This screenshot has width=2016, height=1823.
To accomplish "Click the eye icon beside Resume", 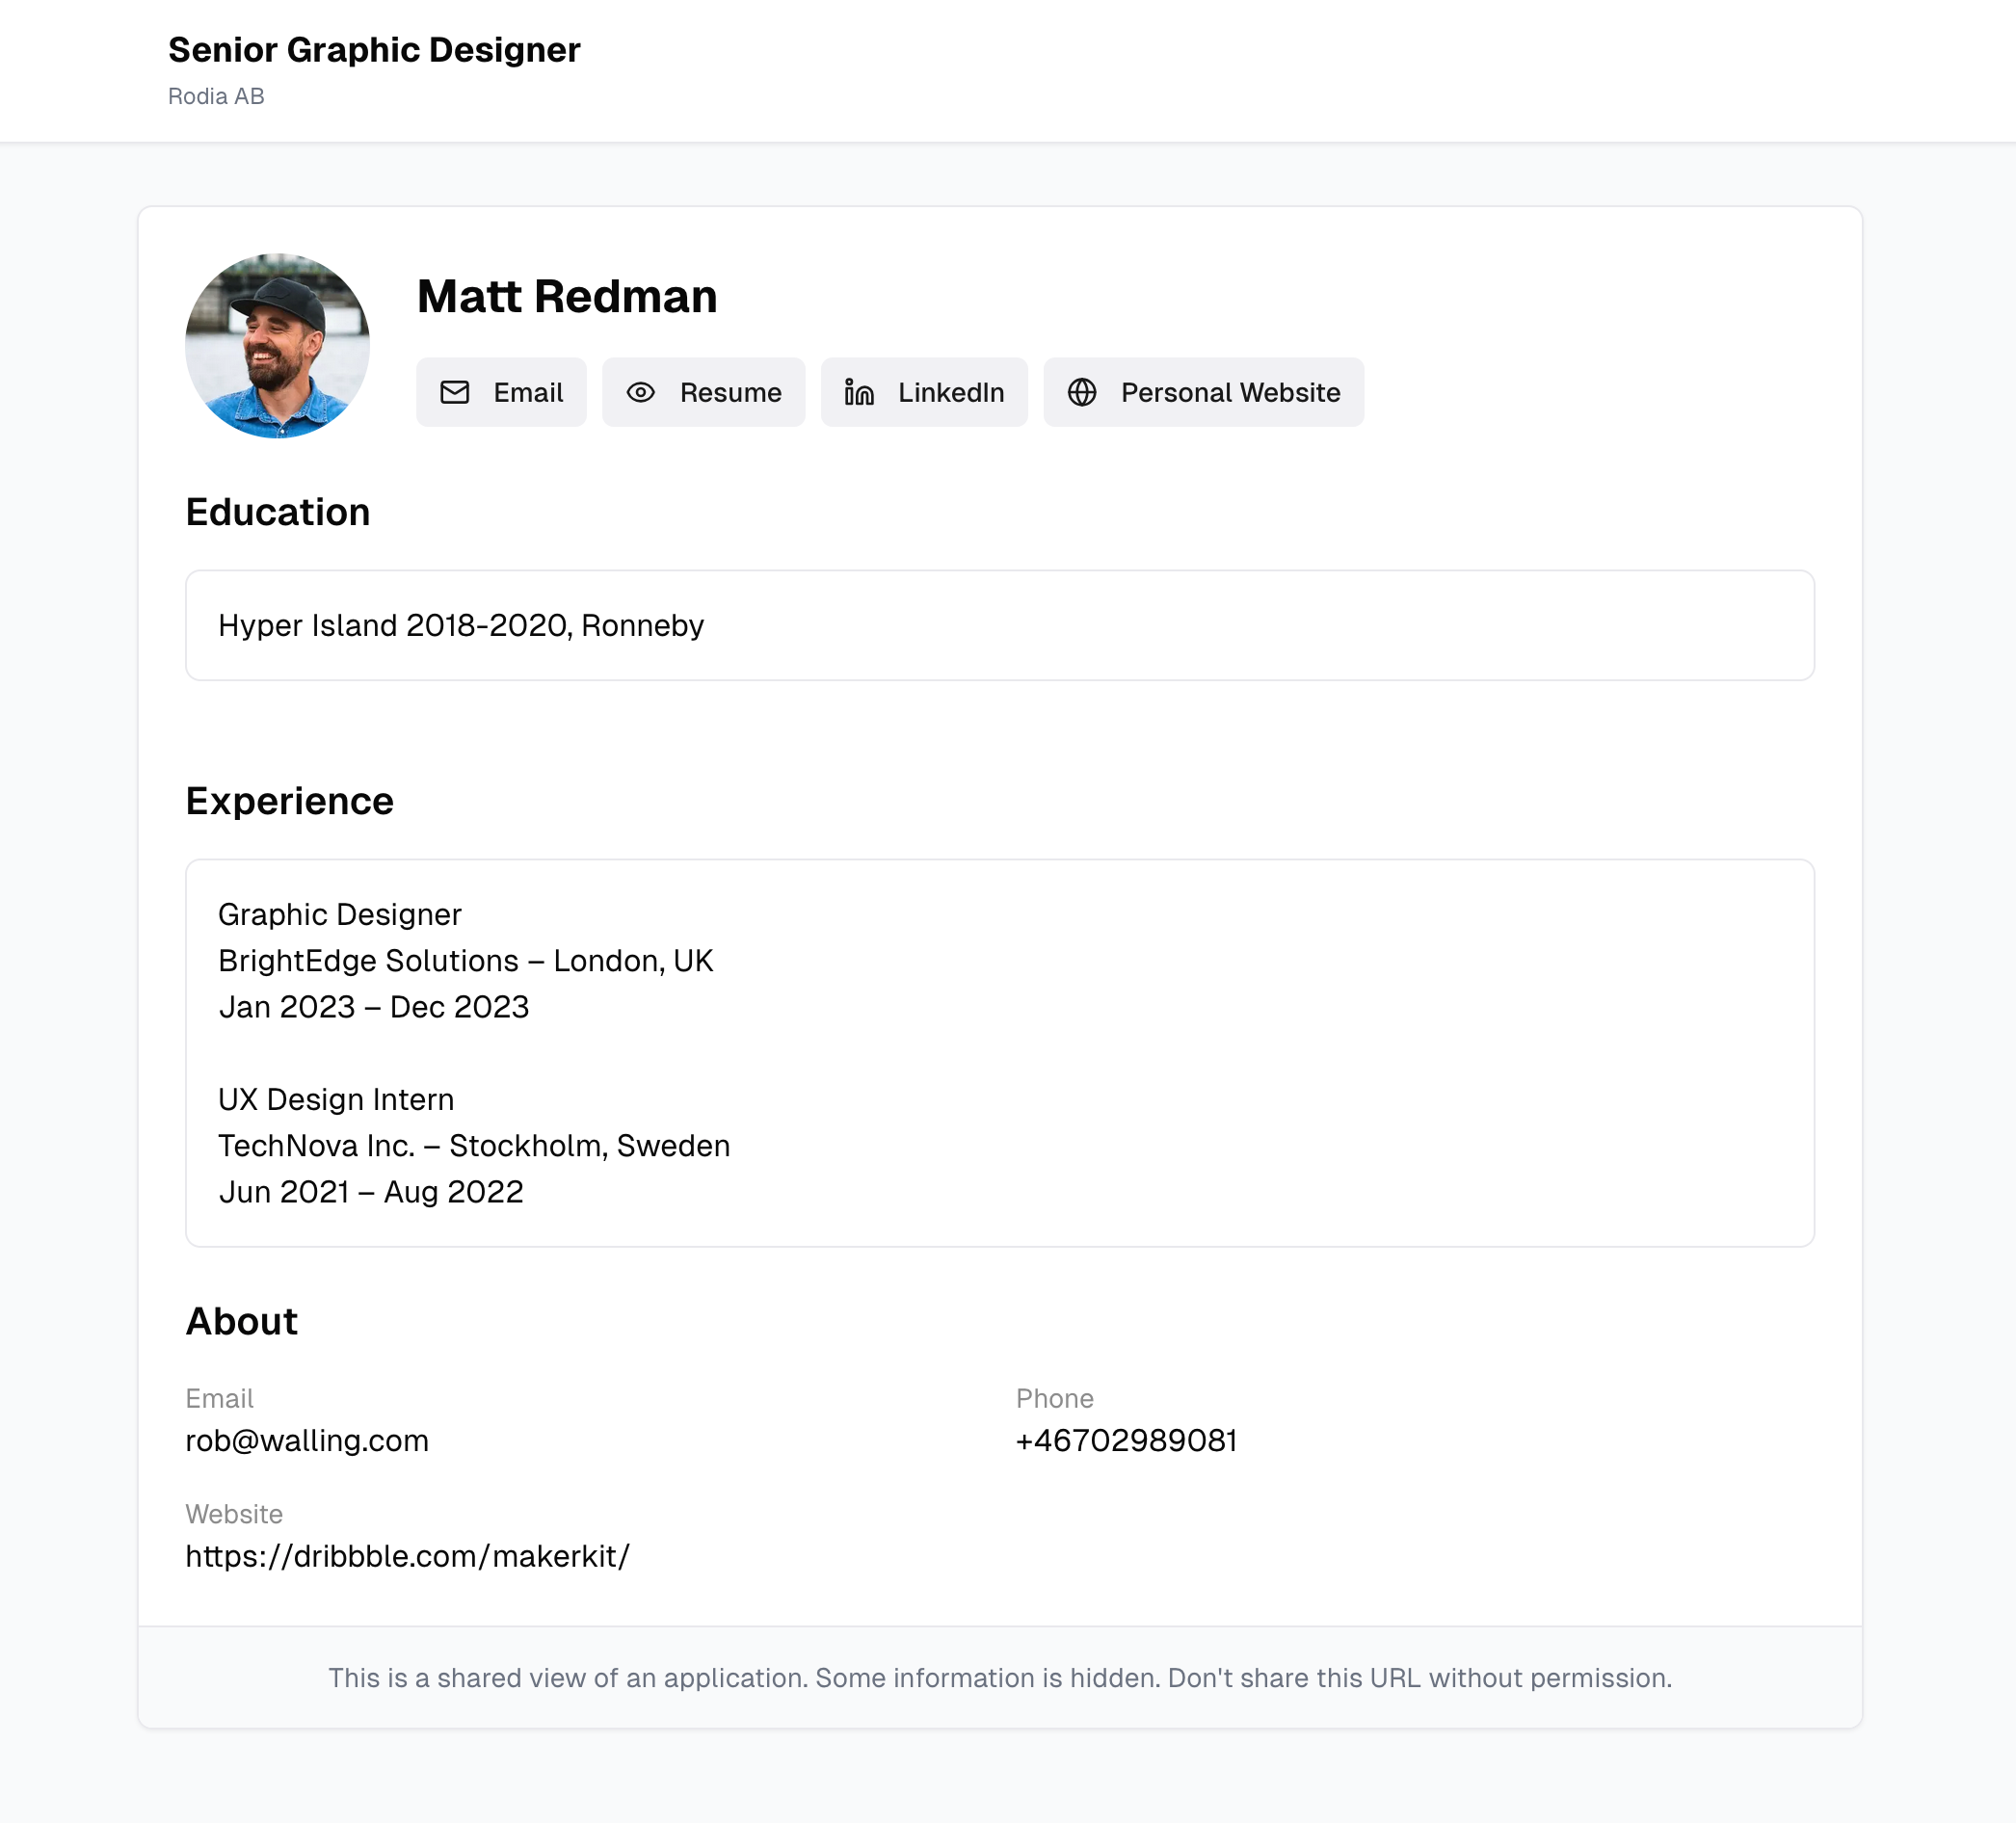I will tap(641, 392).
